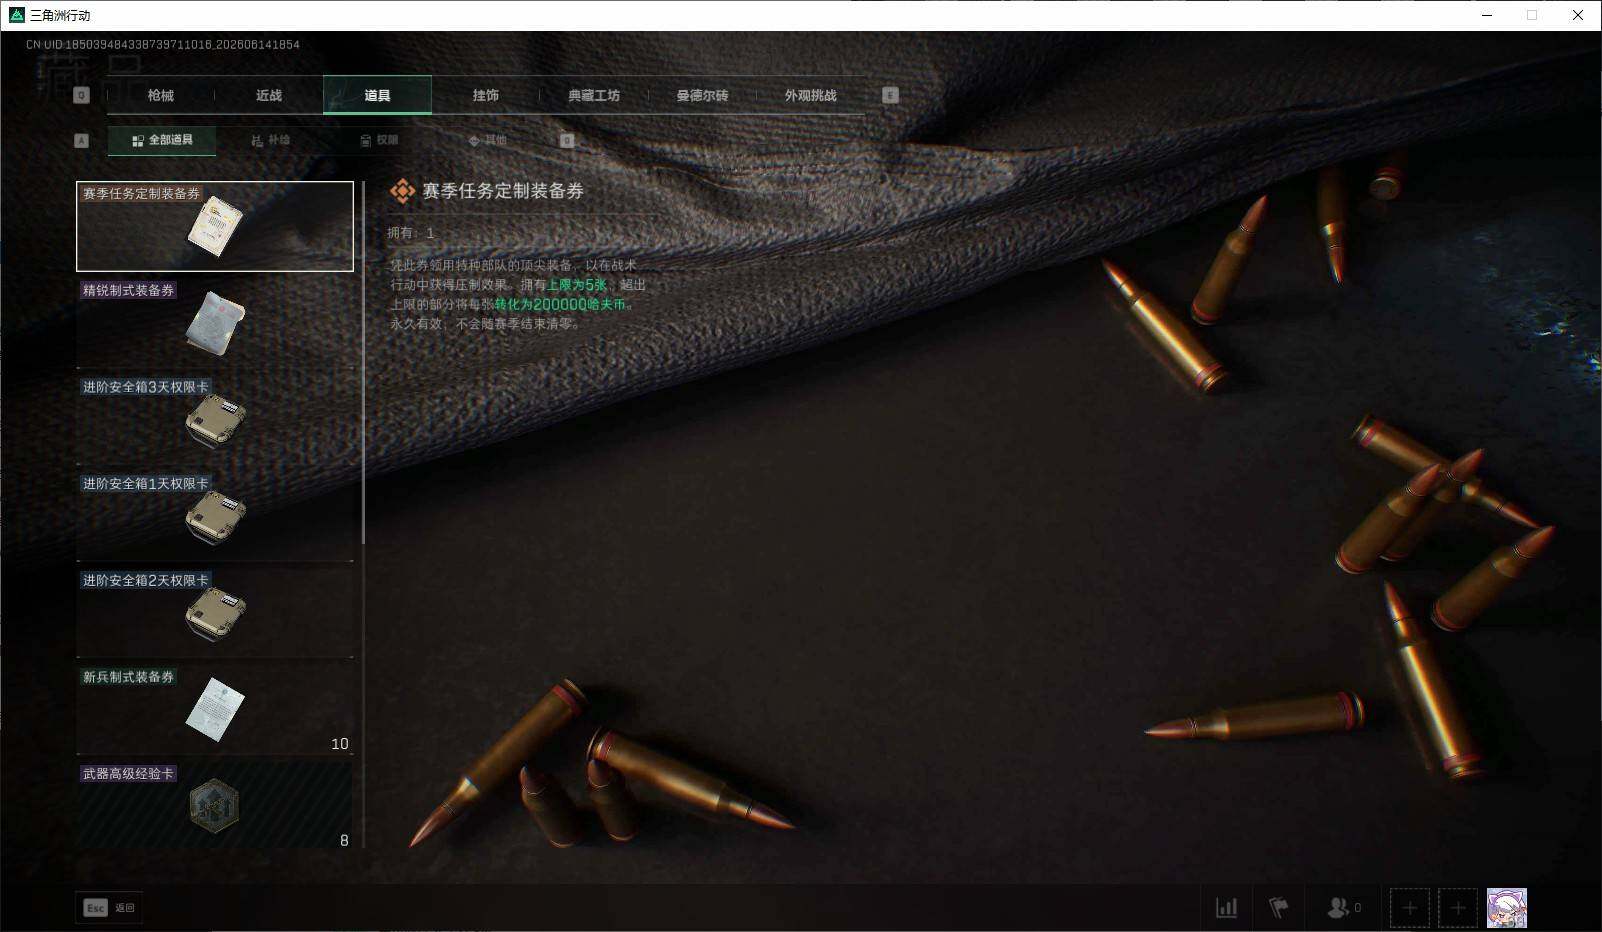Image resolution: width=1602 pixels, height=932 pixels.
Task: Filter items by 权限
Action: pyautogui.click(x=379, y=140)
